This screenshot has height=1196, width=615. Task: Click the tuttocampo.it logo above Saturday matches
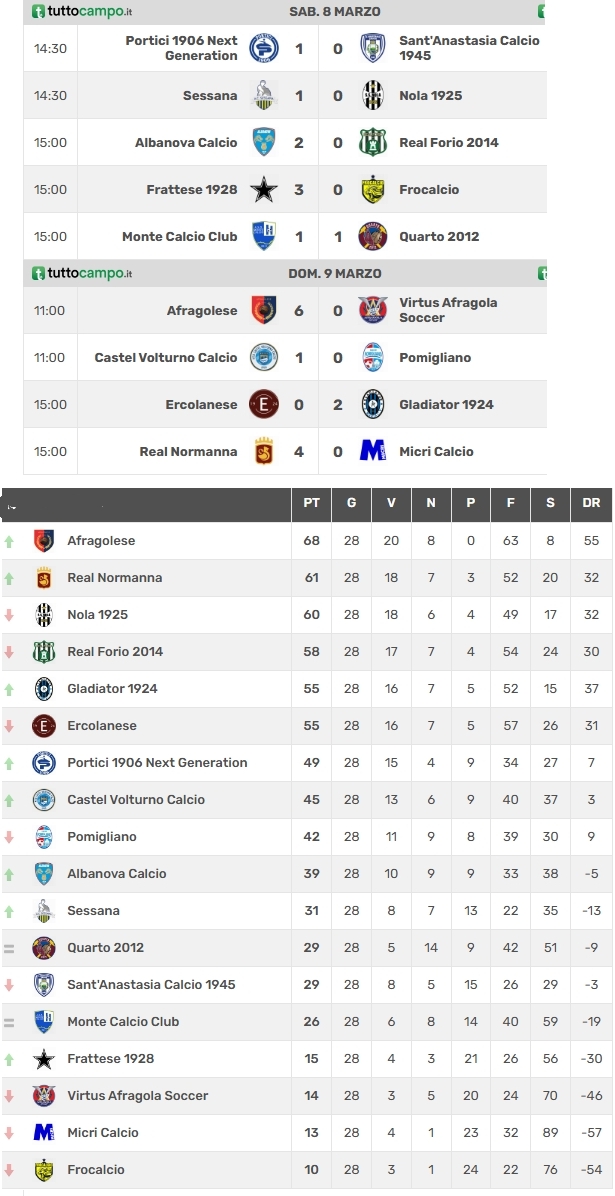[82, 11]
